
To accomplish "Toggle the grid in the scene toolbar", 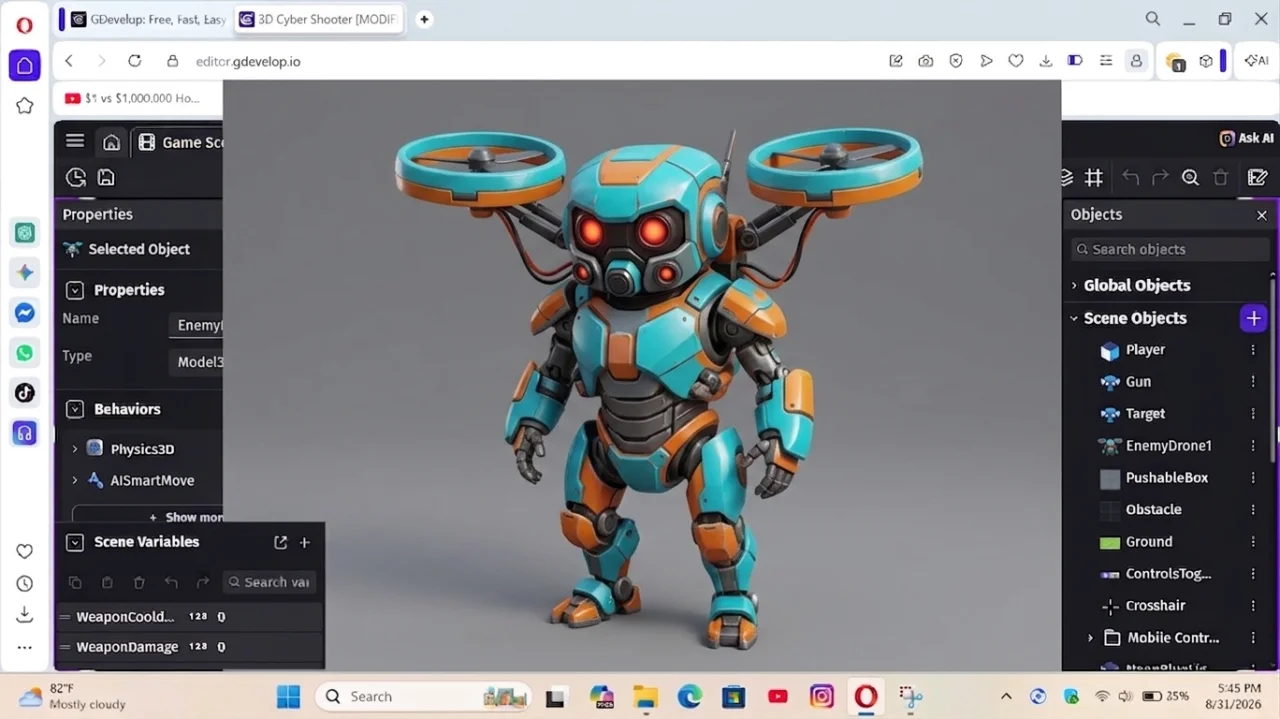I will click(x=1094, y=177).
